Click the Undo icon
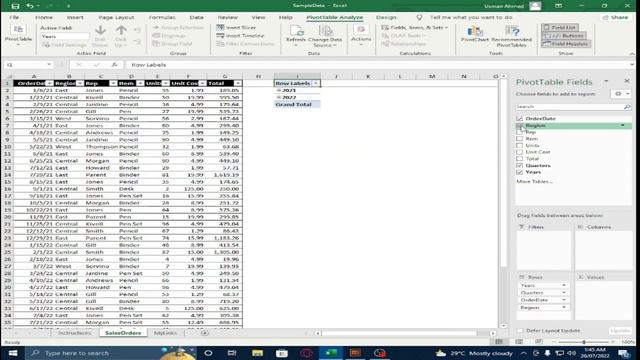Screen dimensions: 640x360 29,6
